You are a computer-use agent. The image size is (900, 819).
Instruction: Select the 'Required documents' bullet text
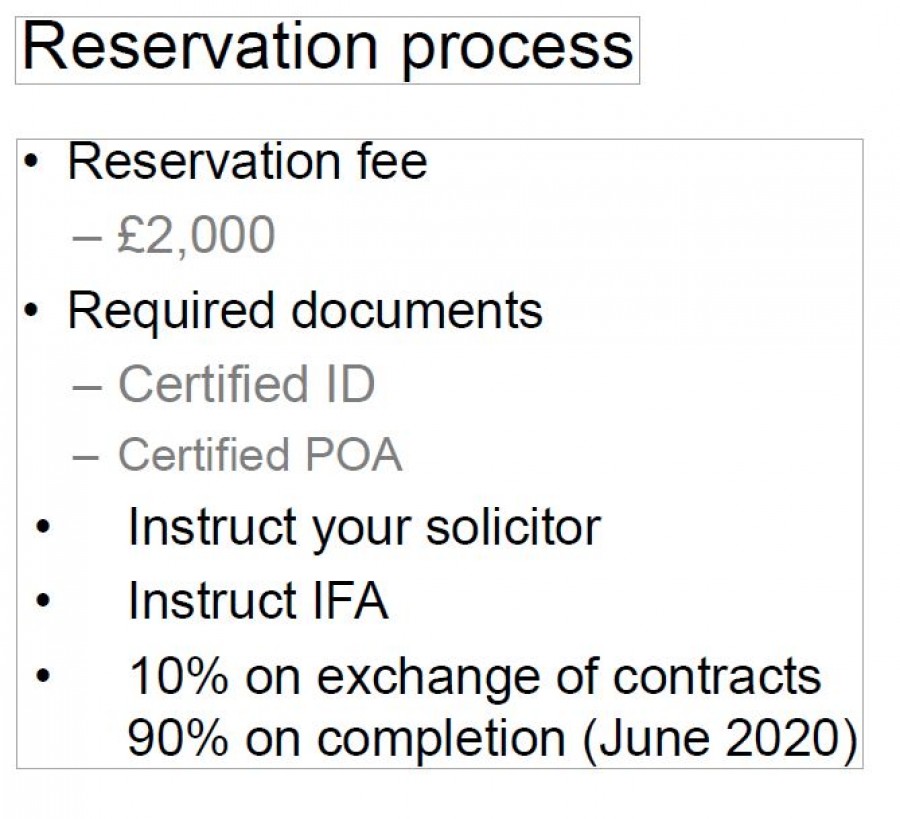pos(305,311)
